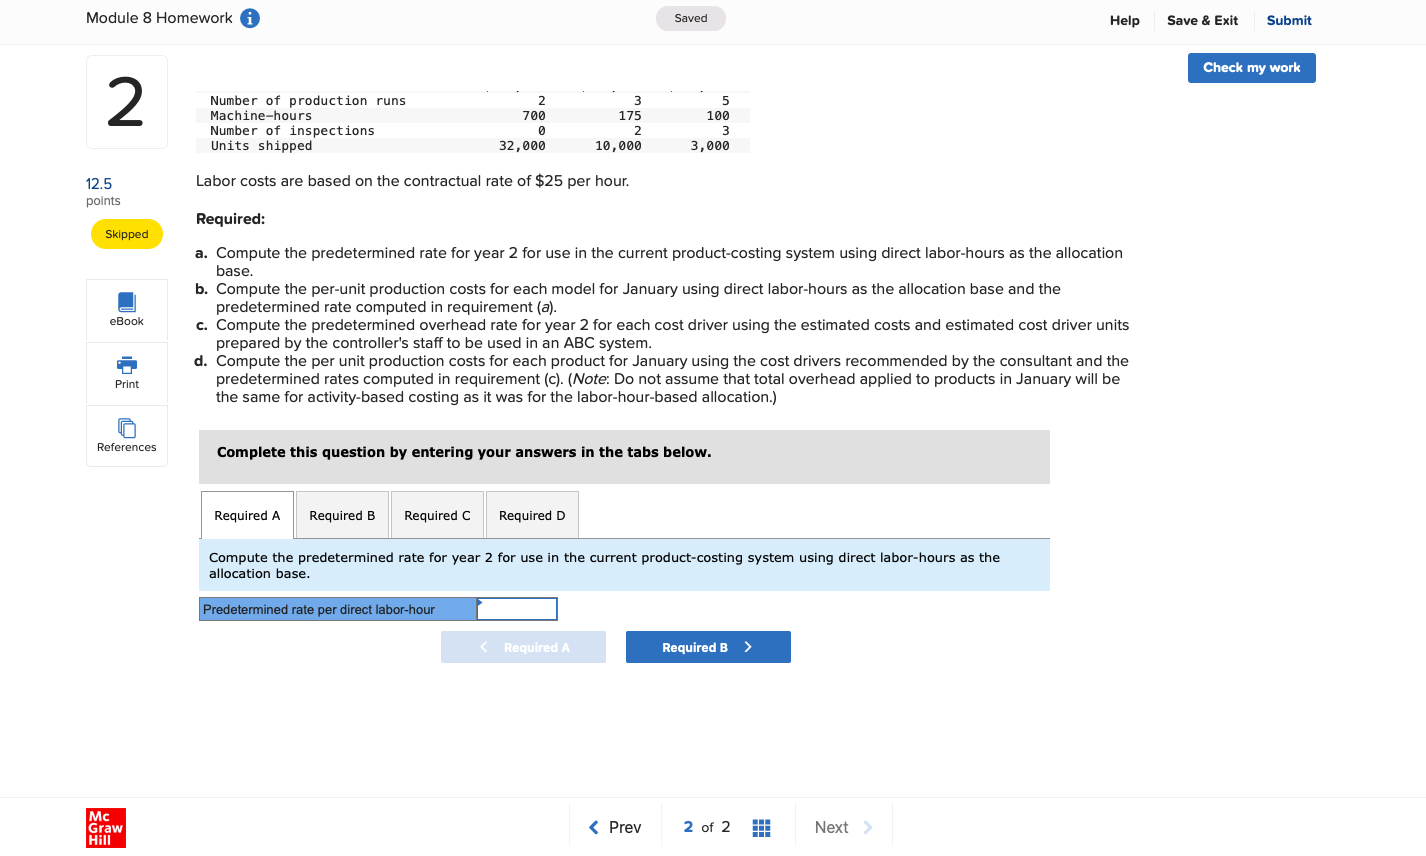This screenshot has width=1426, height=856.
Task: Go back using the Required A navigation button
Action: point(523,646)
